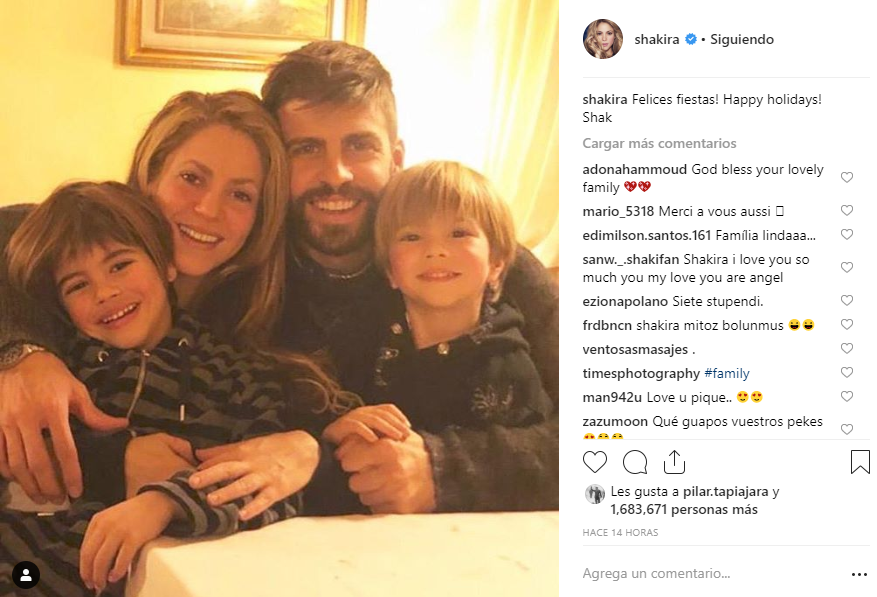Open the HACE 14 HORAS timestamp

tap(620, 533)
